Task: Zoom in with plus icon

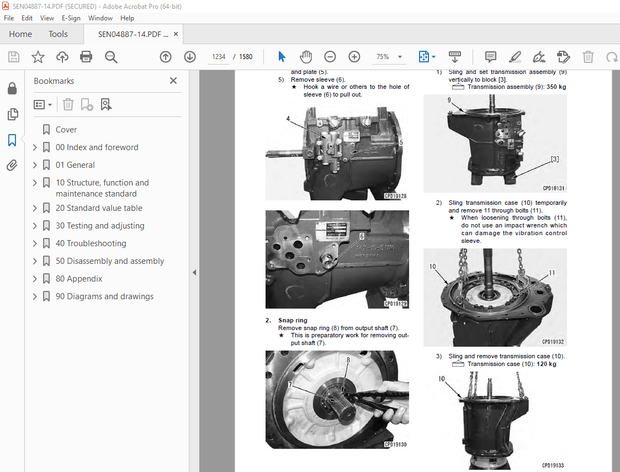Action: click(x=354, y=57)
